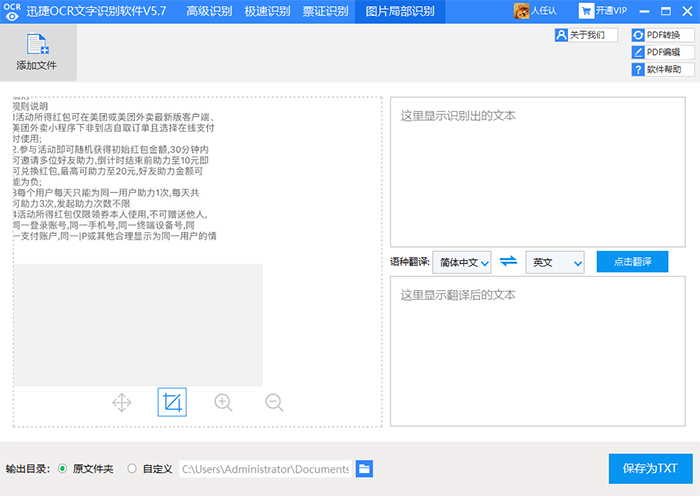The width and height of the screenshot is (700, 496).
Task: Switch to 高级识别 tab
Action: click(209, 11)
